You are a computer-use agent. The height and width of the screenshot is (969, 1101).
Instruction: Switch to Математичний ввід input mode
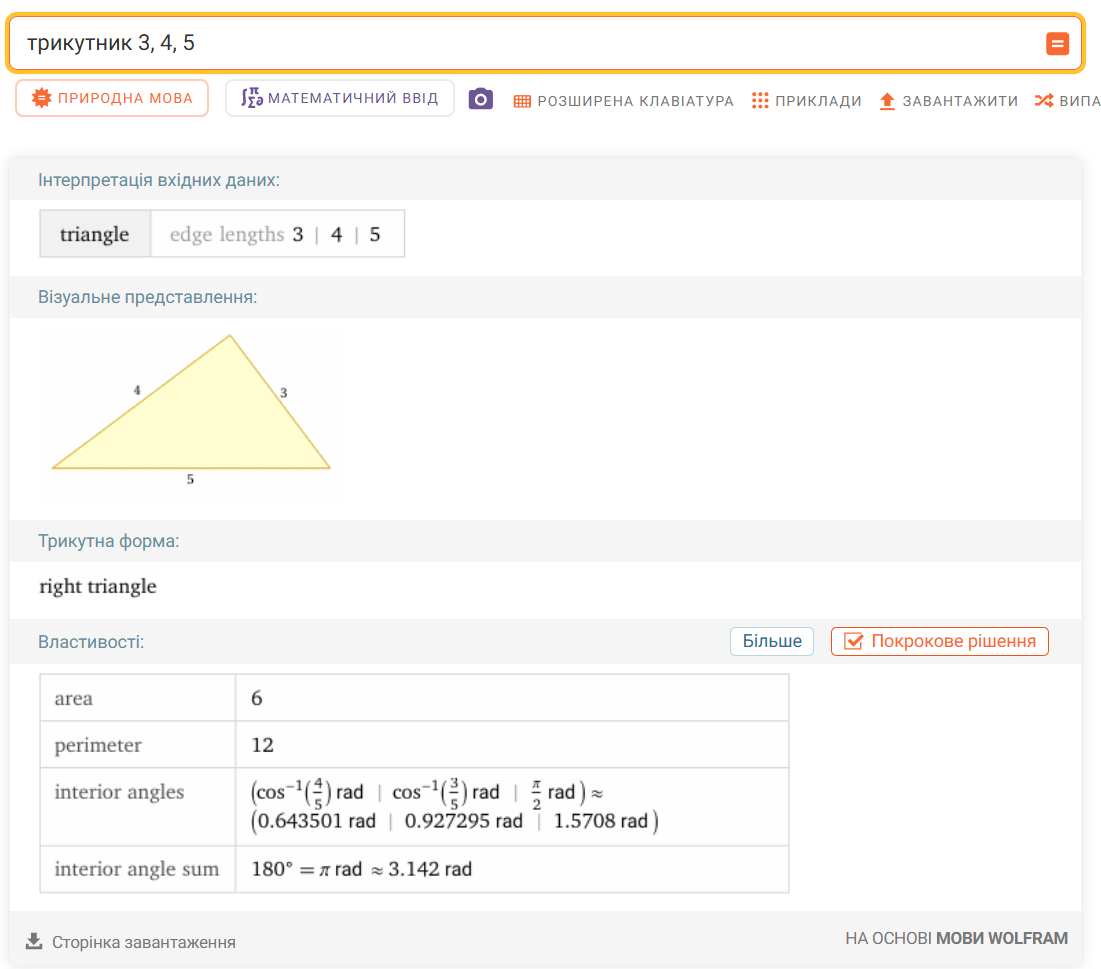[x=339, y=98]
